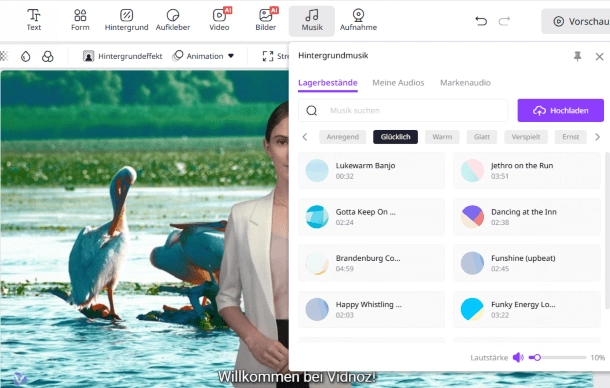The image size is (610, 388).
Task: Click the search magnifier icon
Action: pyautogui.click(x=312, y=111)
